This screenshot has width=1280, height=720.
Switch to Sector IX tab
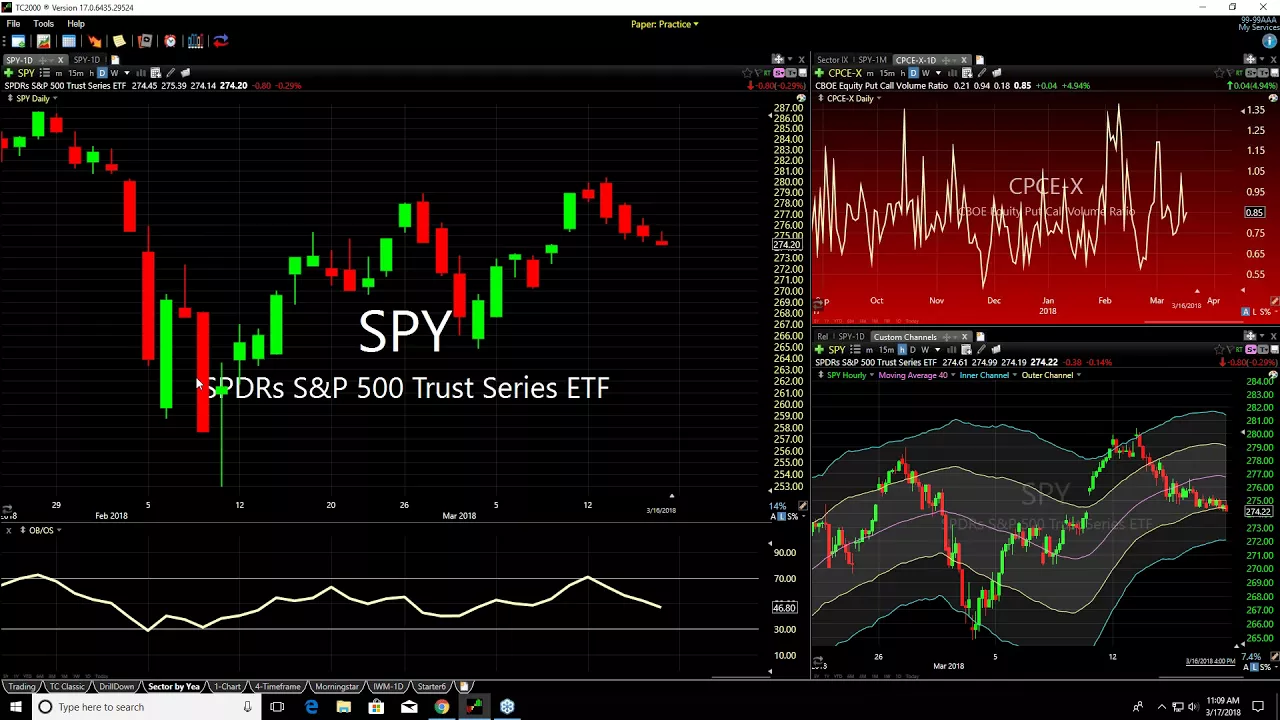point(833,60)
